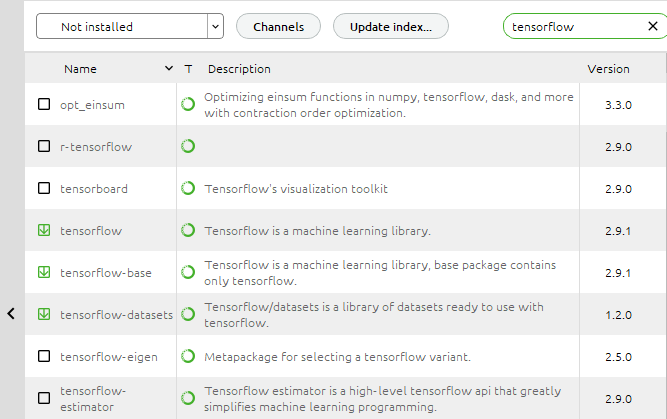Click the type icon for tensorflow-estimator

pos(188,399)
